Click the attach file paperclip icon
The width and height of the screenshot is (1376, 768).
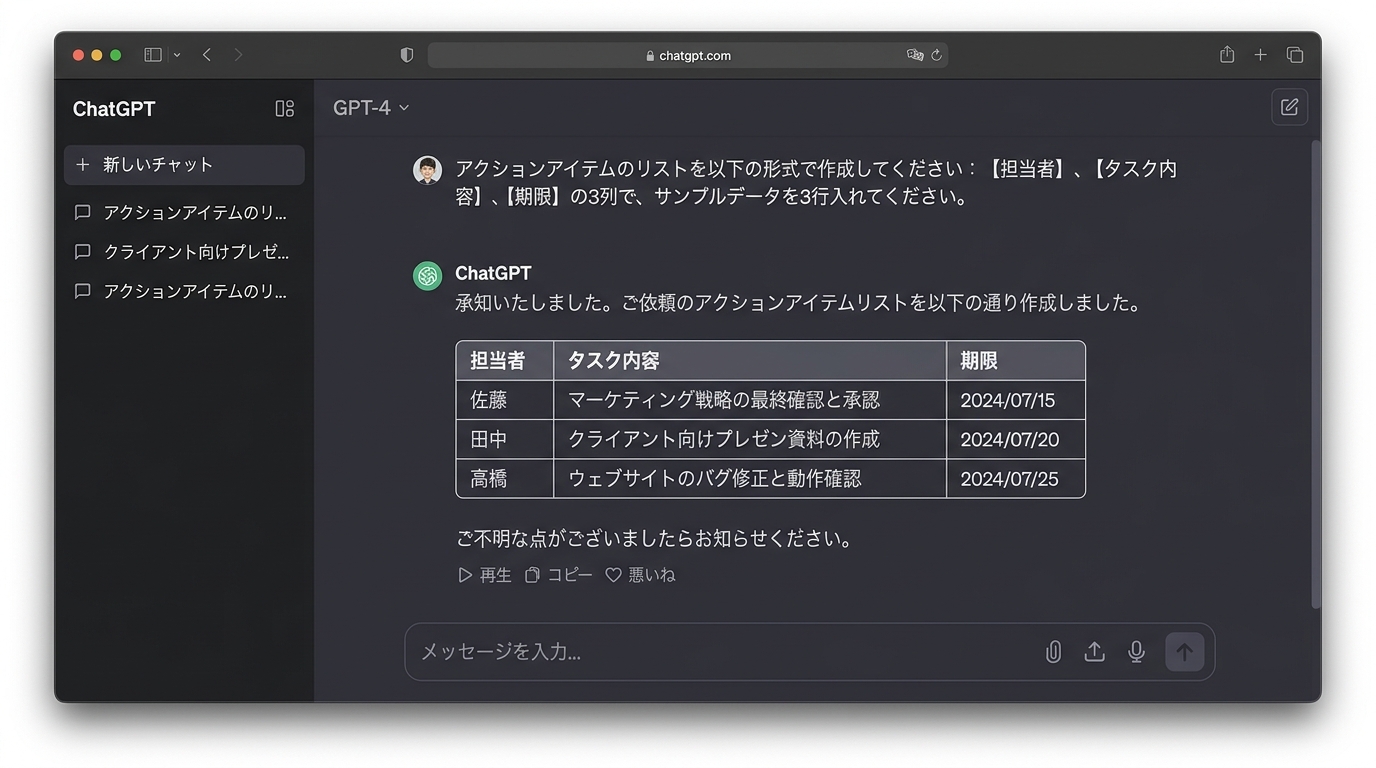[x=1053, y=652]
